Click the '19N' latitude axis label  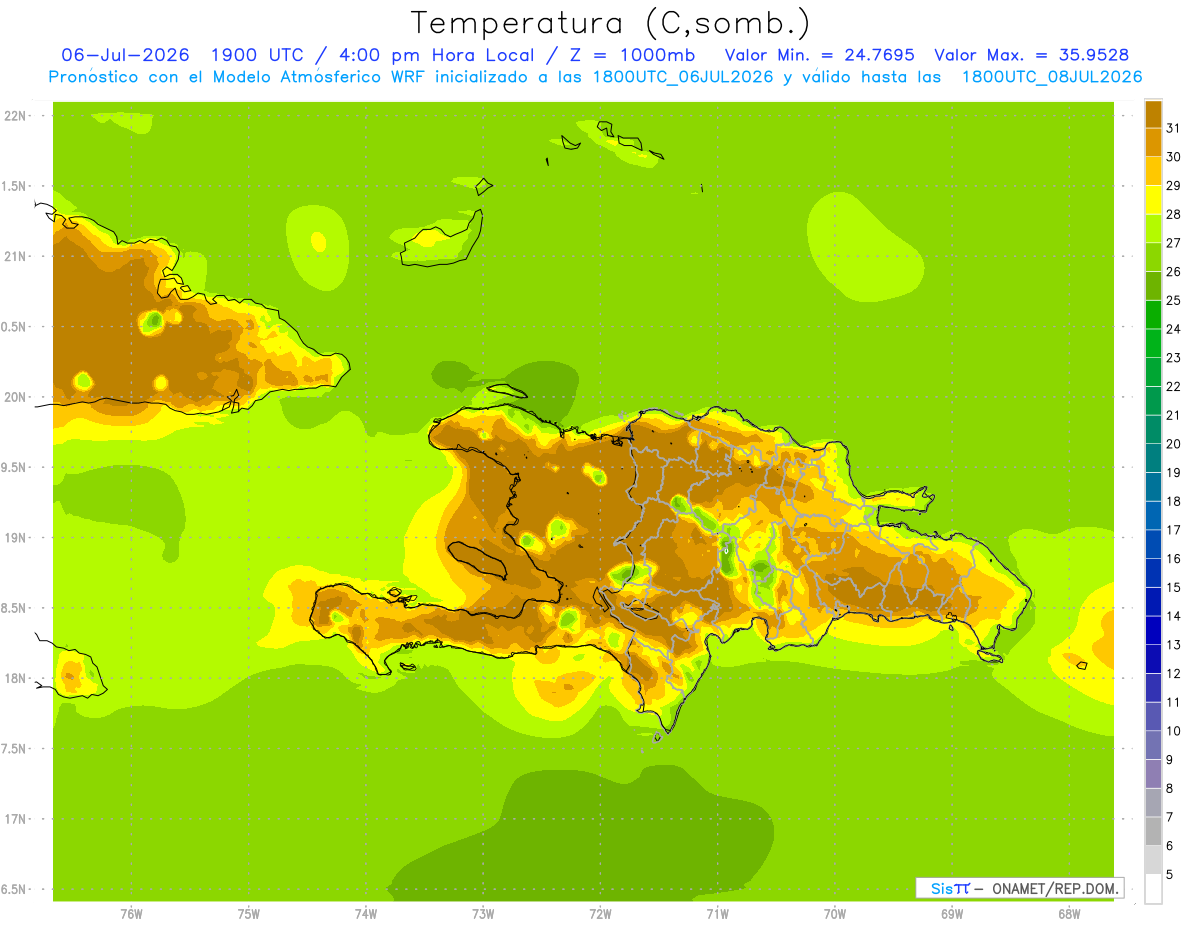[15, 538]
